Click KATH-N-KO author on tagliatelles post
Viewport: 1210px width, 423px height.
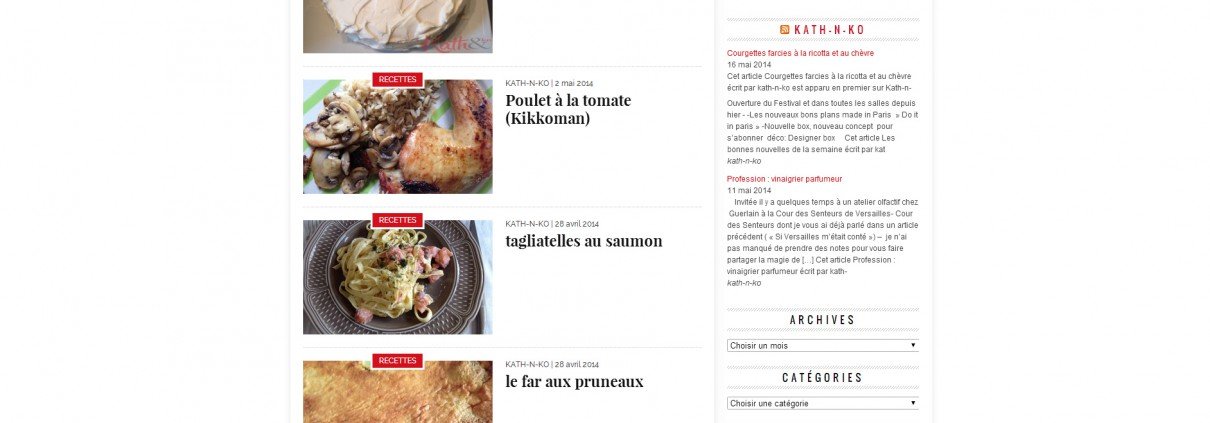pos(527,224)
